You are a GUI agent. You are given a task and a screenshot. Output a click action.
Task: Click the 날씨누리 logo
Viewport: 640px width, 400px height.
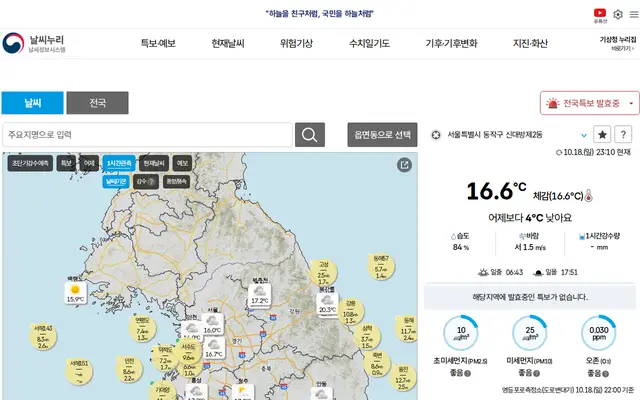click(x=34, y=43)
